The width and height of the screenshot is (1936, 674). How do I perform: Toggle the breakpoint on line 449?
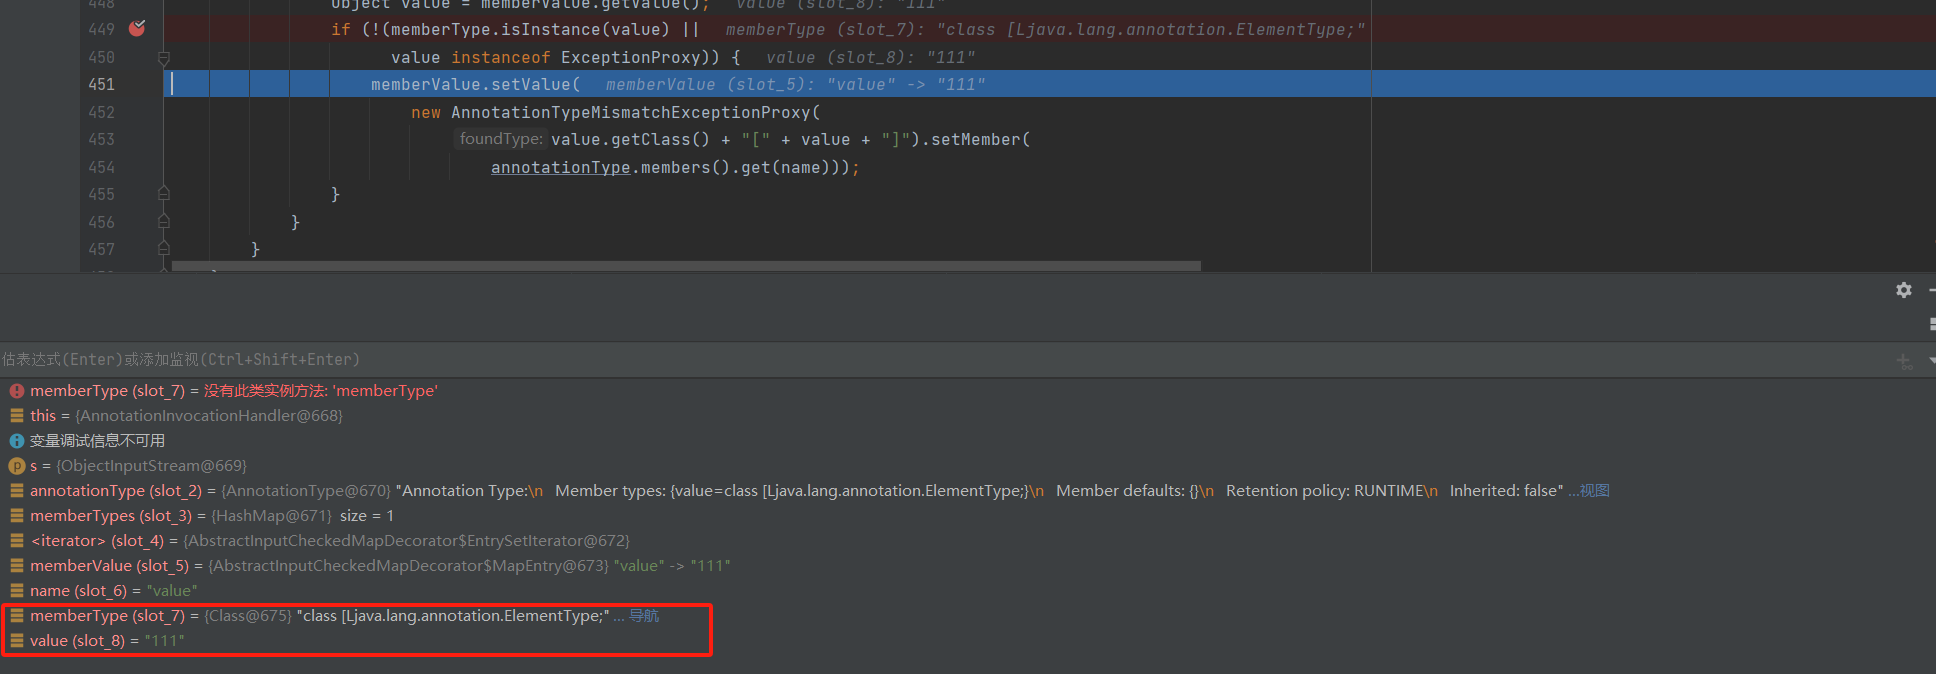coord(137,28)
